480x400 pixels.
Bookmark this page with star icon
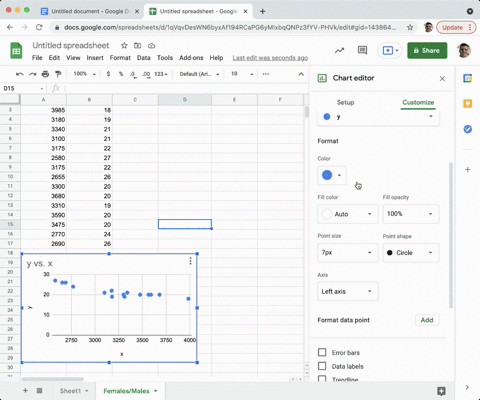coord(410,27)
